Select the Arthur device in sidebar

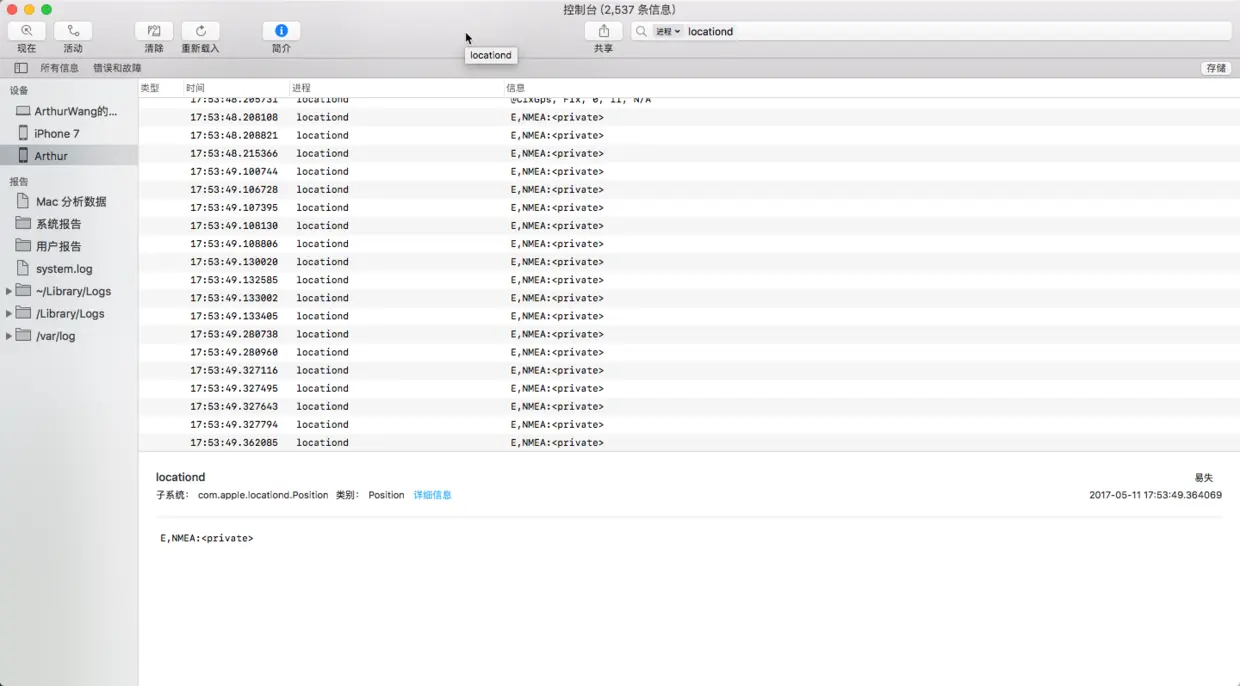(x=69, y=156)
